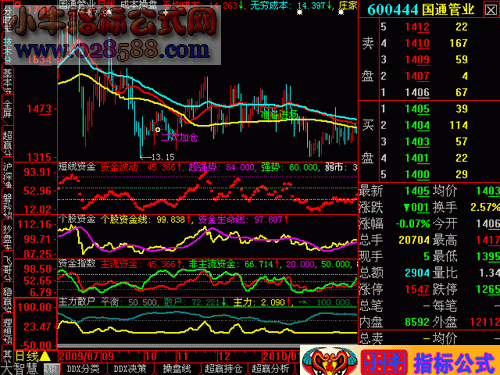Open the 操盘线 tab
This screenshot has height=375, width=500.
point(177,369)
